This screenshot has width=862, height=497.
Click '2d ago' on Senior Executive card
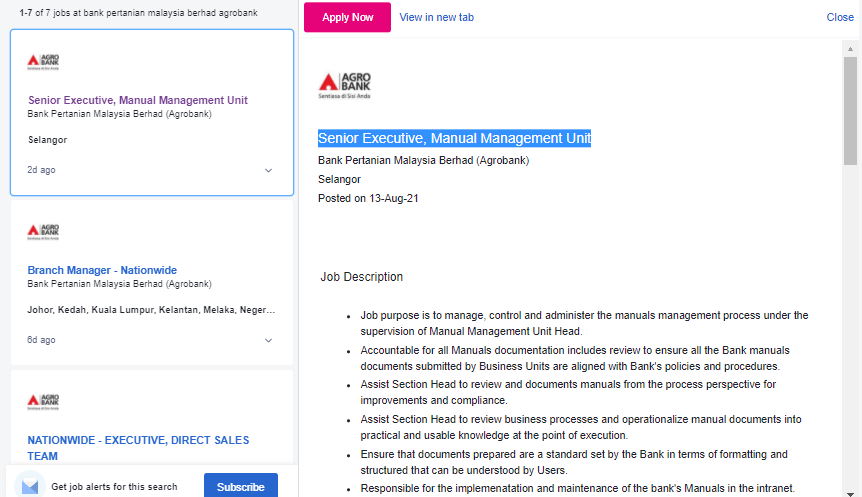[41, 170]
